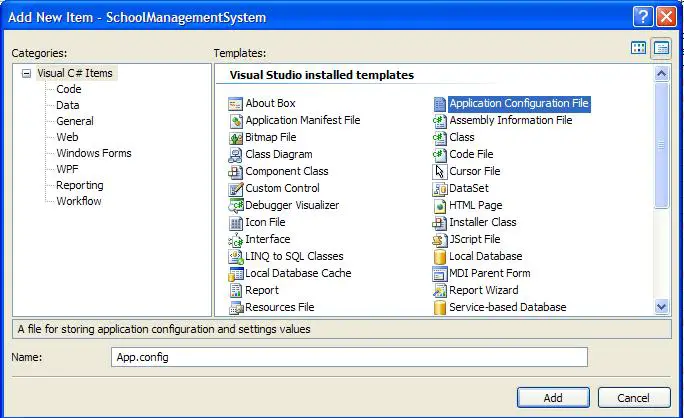Switch to large icons view
The height and width of the screenshot is (418, 684).
(x=639, y=48)
